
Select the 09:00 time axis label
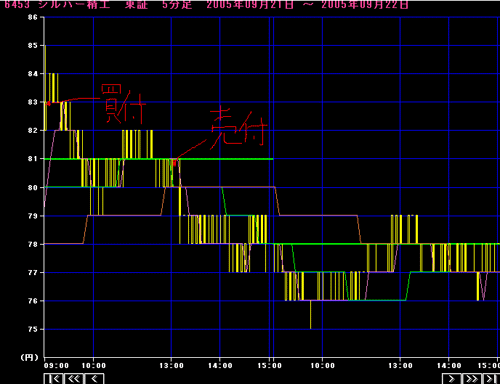click(56, 366)
